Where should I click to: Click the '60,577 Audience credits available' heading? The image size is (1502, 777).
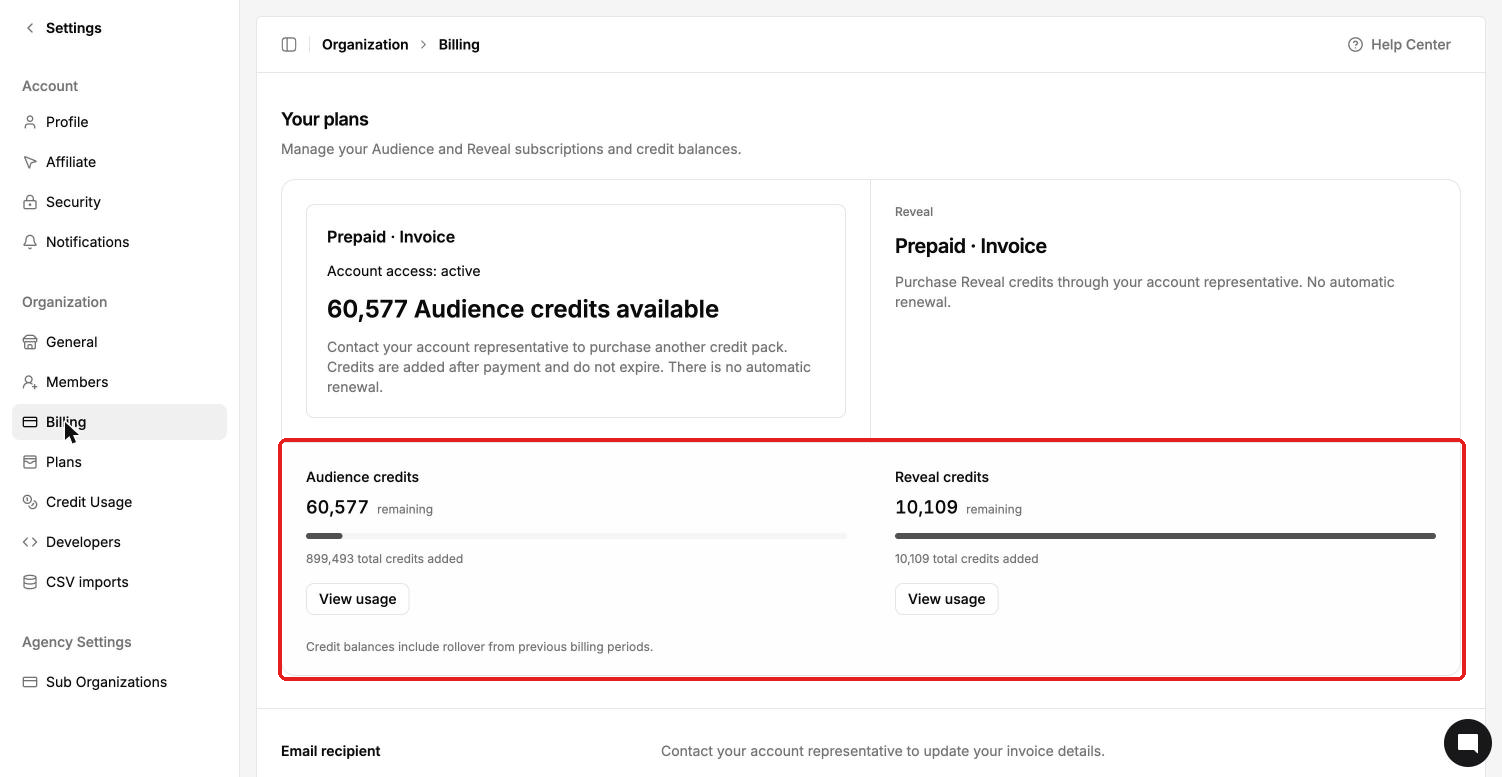tap(523, 309)
